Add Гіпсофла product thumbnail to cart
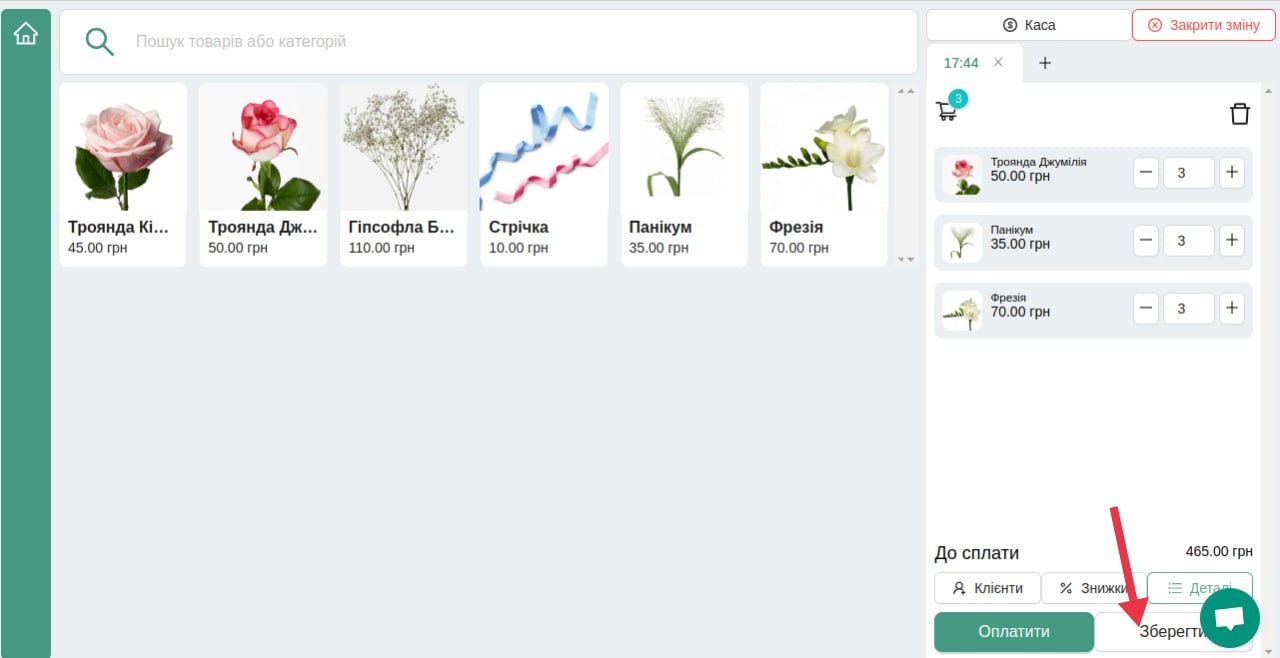 [403, 147]
